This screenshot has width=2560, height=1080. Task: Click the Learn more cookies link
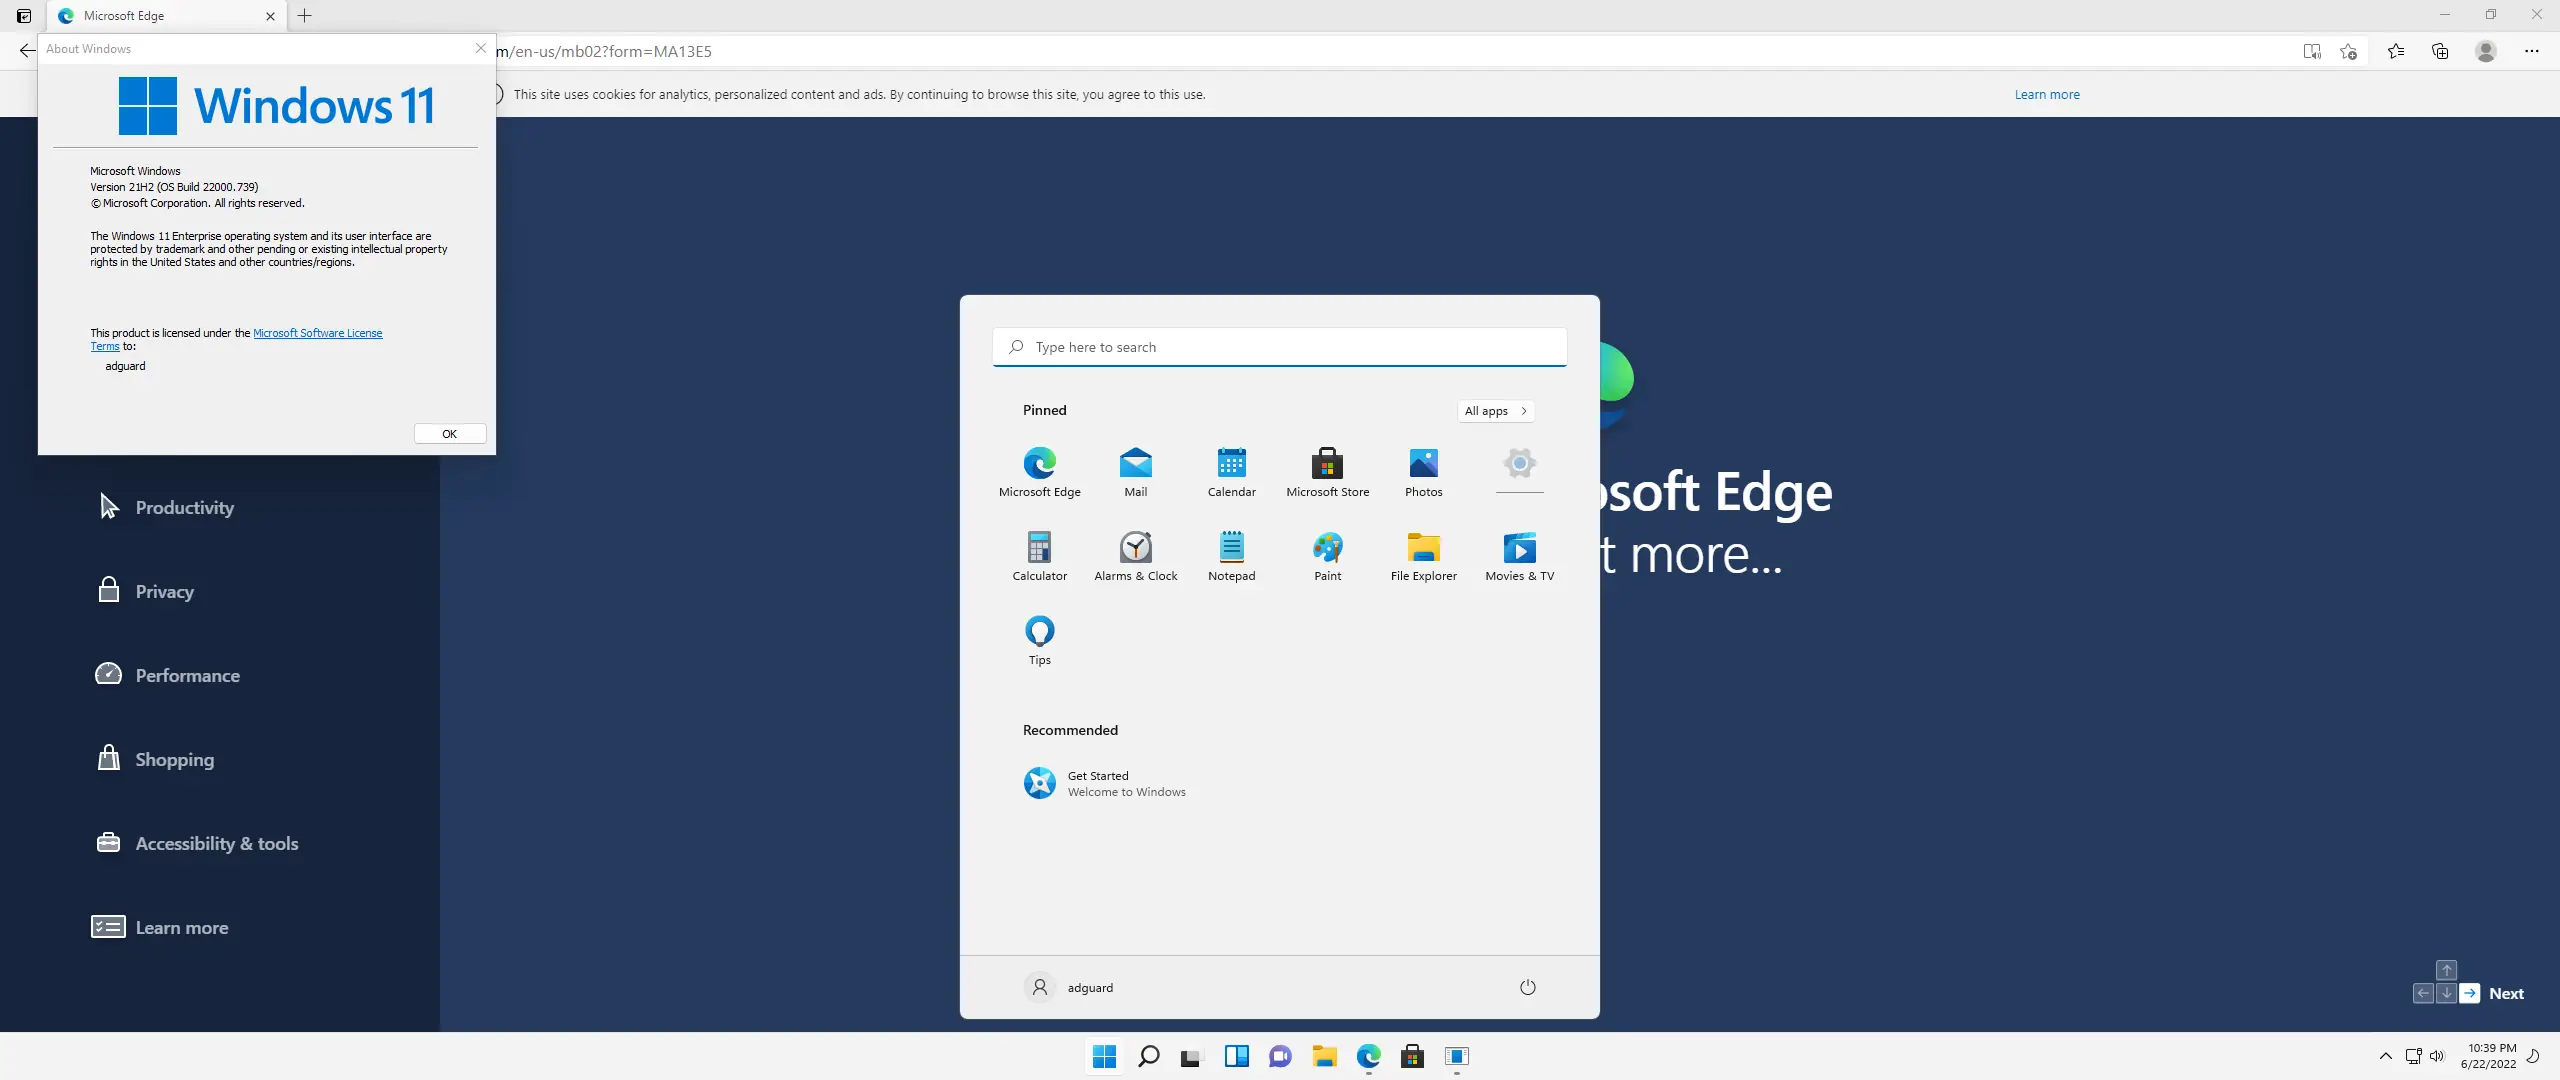[2046, 95]
